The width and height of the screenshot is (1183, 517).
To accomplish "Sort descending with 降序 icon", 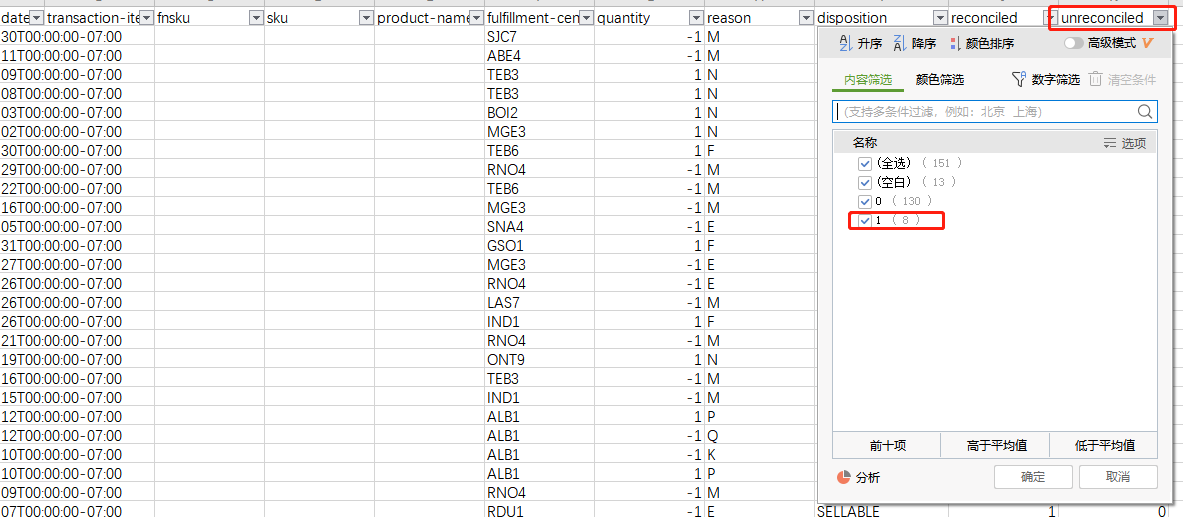I will click(x=914, y=44).
